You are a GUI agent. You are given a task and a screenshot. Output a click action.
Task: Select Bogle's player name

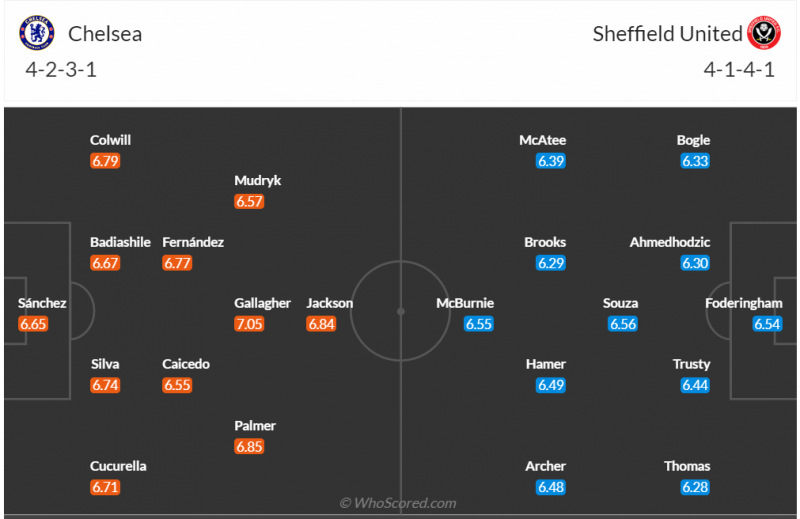click(693, 140)
